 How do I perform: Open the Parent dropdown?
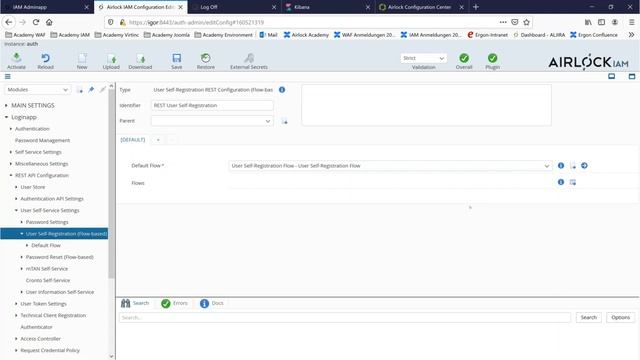pyautogui.click(x=212, y=121)
